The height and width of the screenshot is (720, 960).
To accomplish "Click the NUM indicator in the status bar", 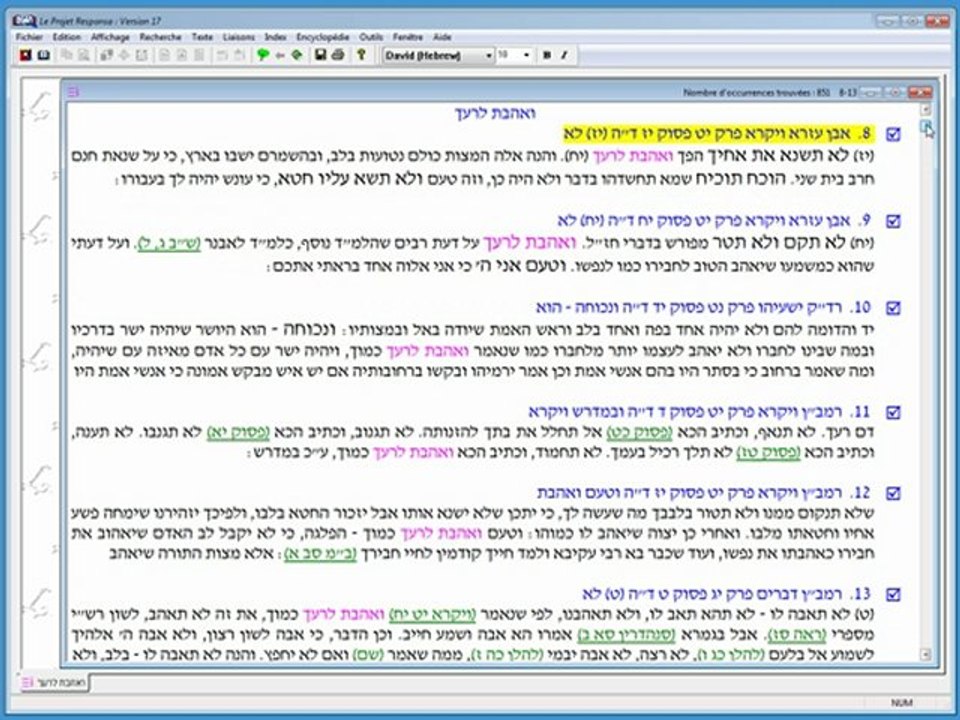I will (x=901, y=703).
